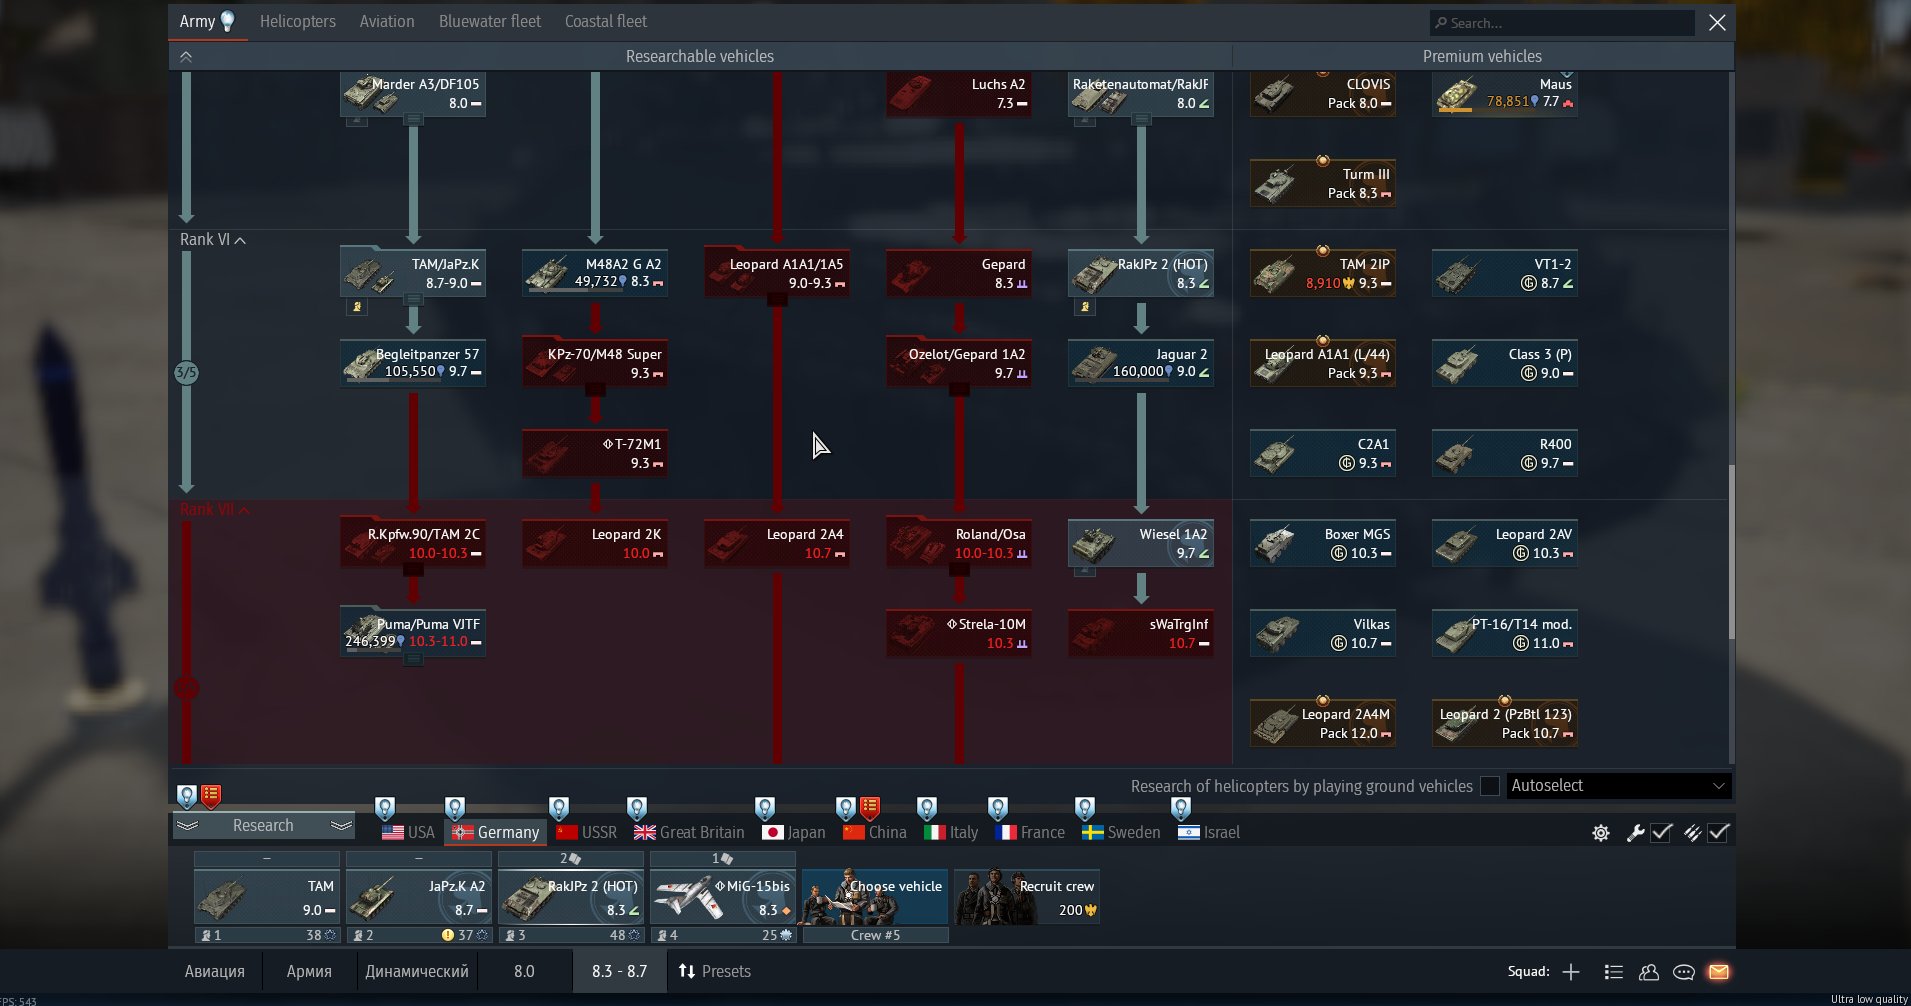Click the Research button
Screen dimensions: 1911x1006
pyautogui.click(x=264, y=825)
